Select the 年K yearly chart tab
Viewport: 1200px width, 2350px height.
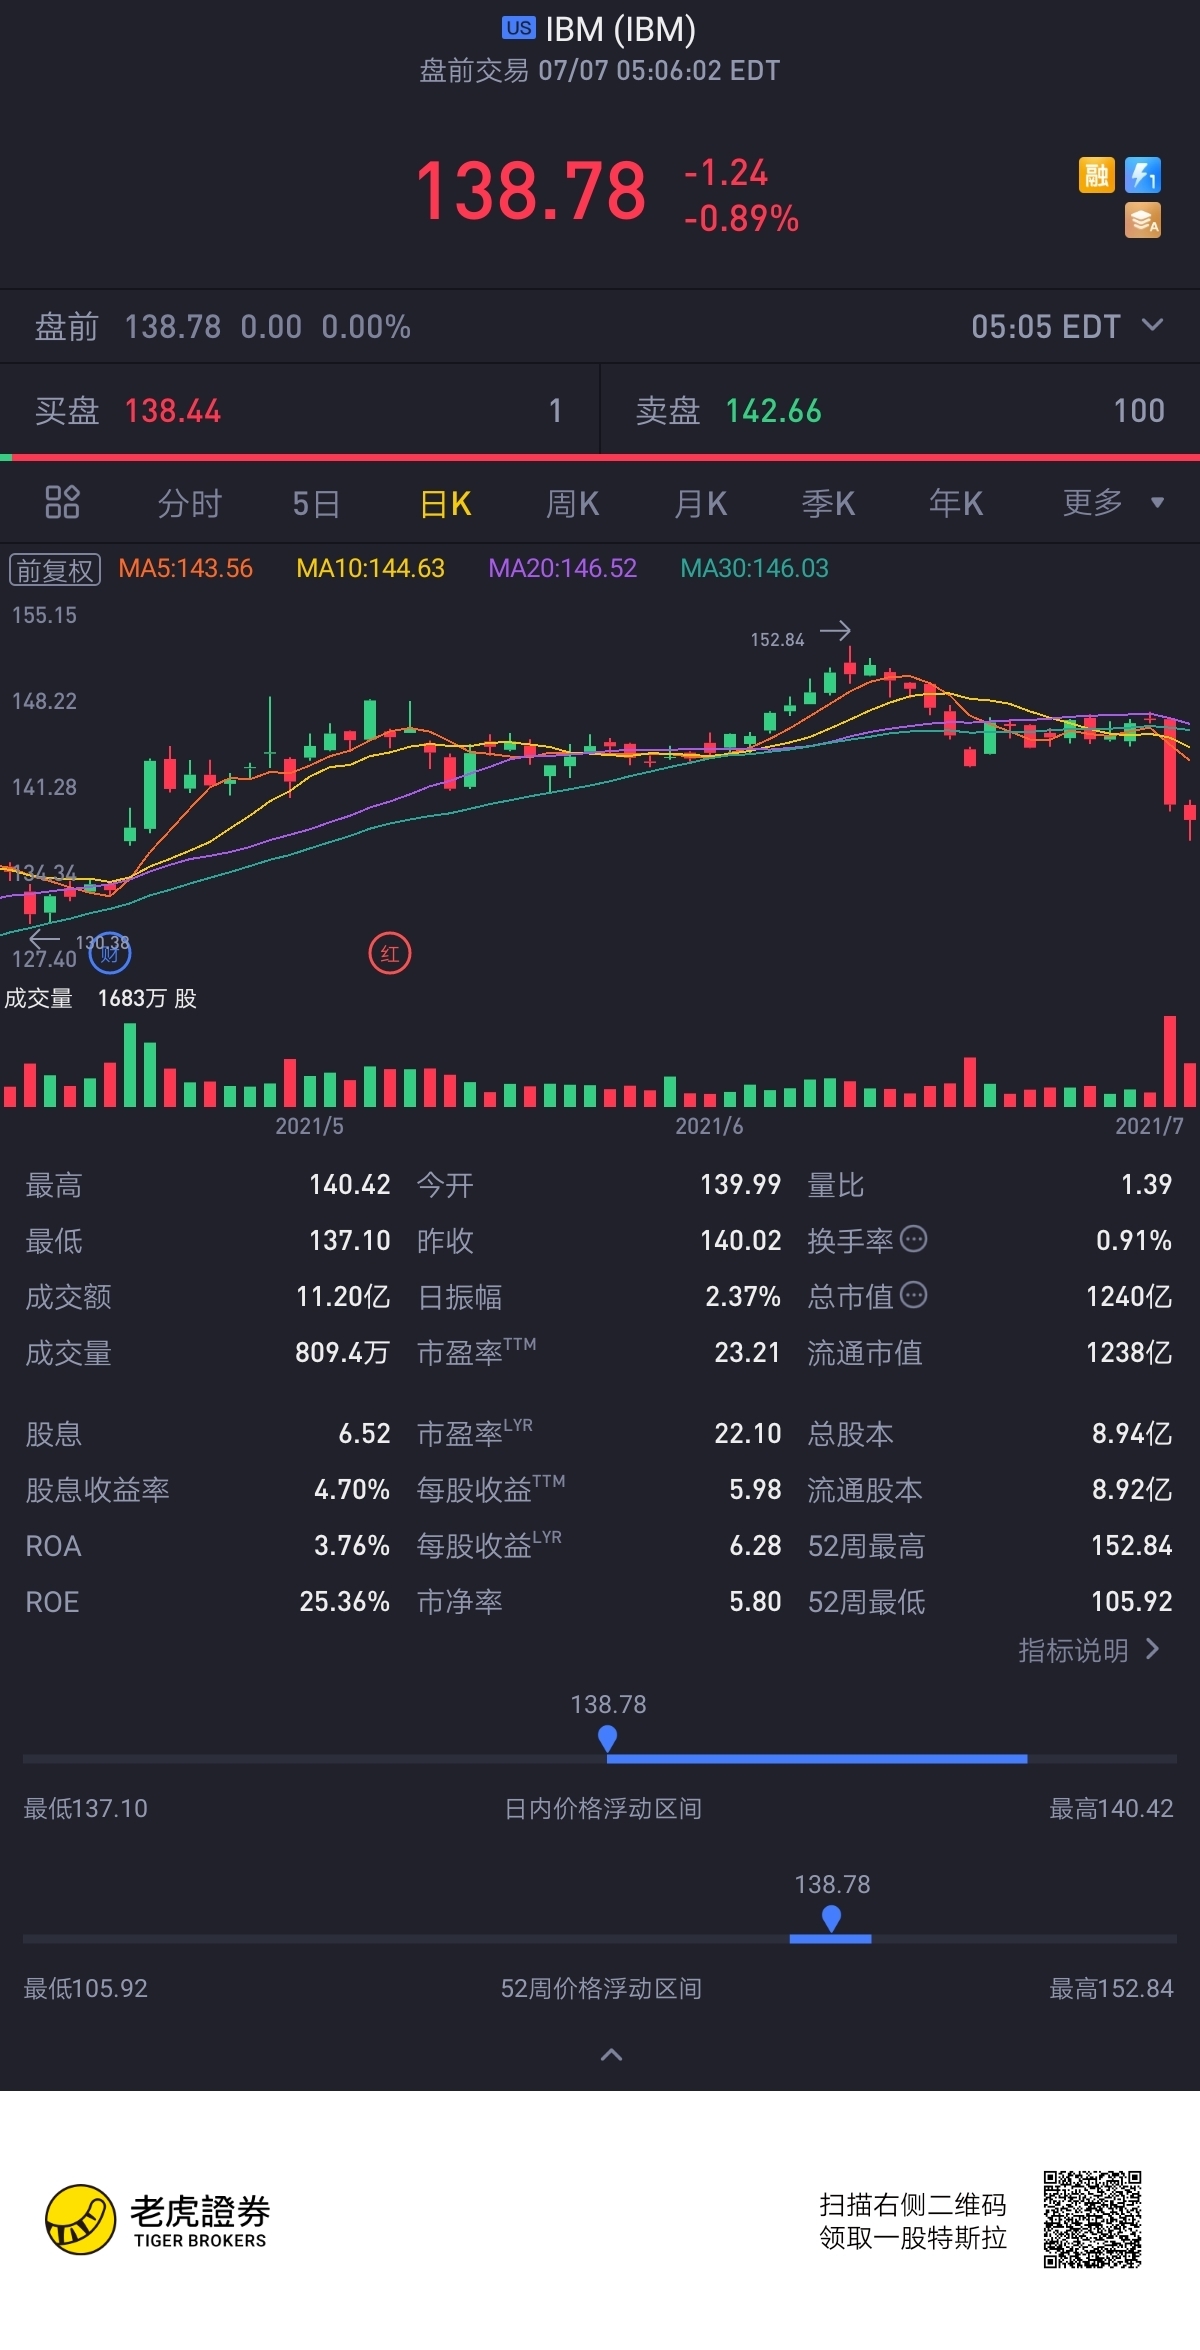pos(956,503)
